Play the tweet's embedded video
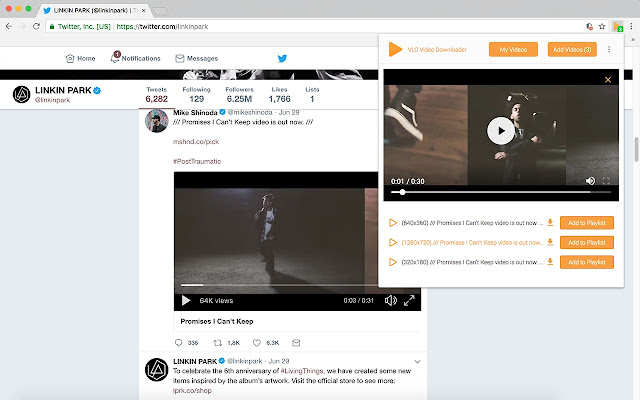Image resolution: width=640 pixels, height=400 pixels. [186, 300]
